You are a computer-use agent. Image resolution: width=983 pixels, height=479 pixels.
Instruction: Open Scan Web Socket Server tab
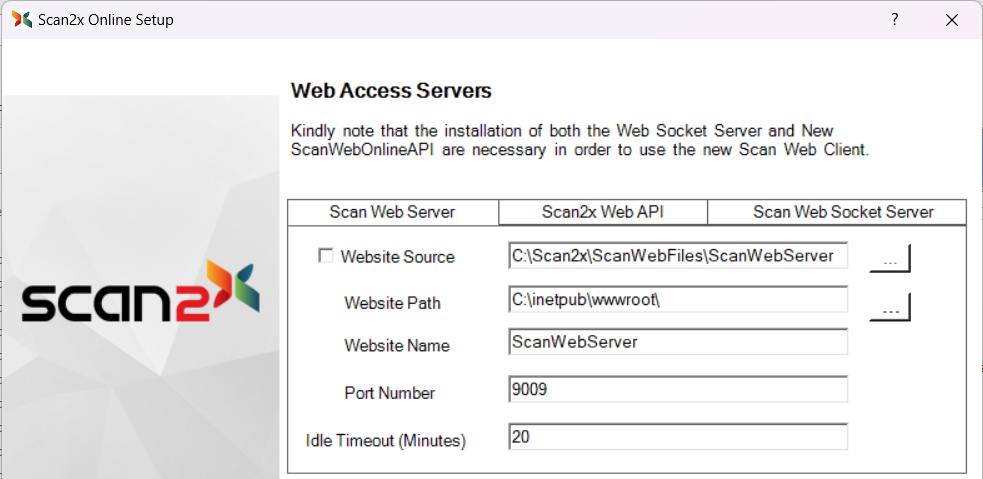837,213
